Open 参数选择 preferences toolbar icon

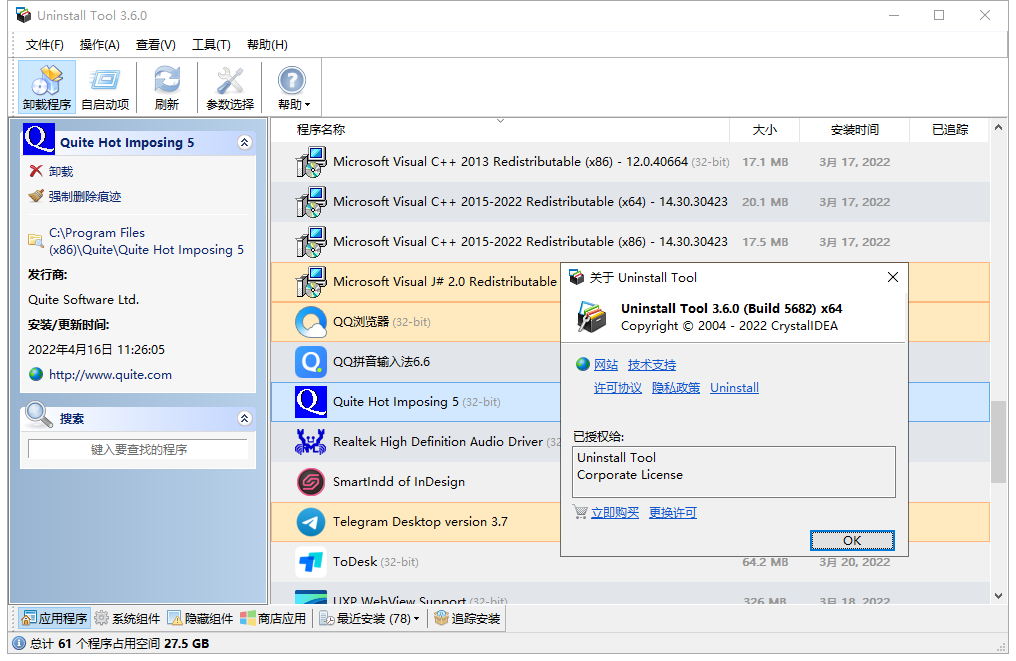click(x=230, y=87)
